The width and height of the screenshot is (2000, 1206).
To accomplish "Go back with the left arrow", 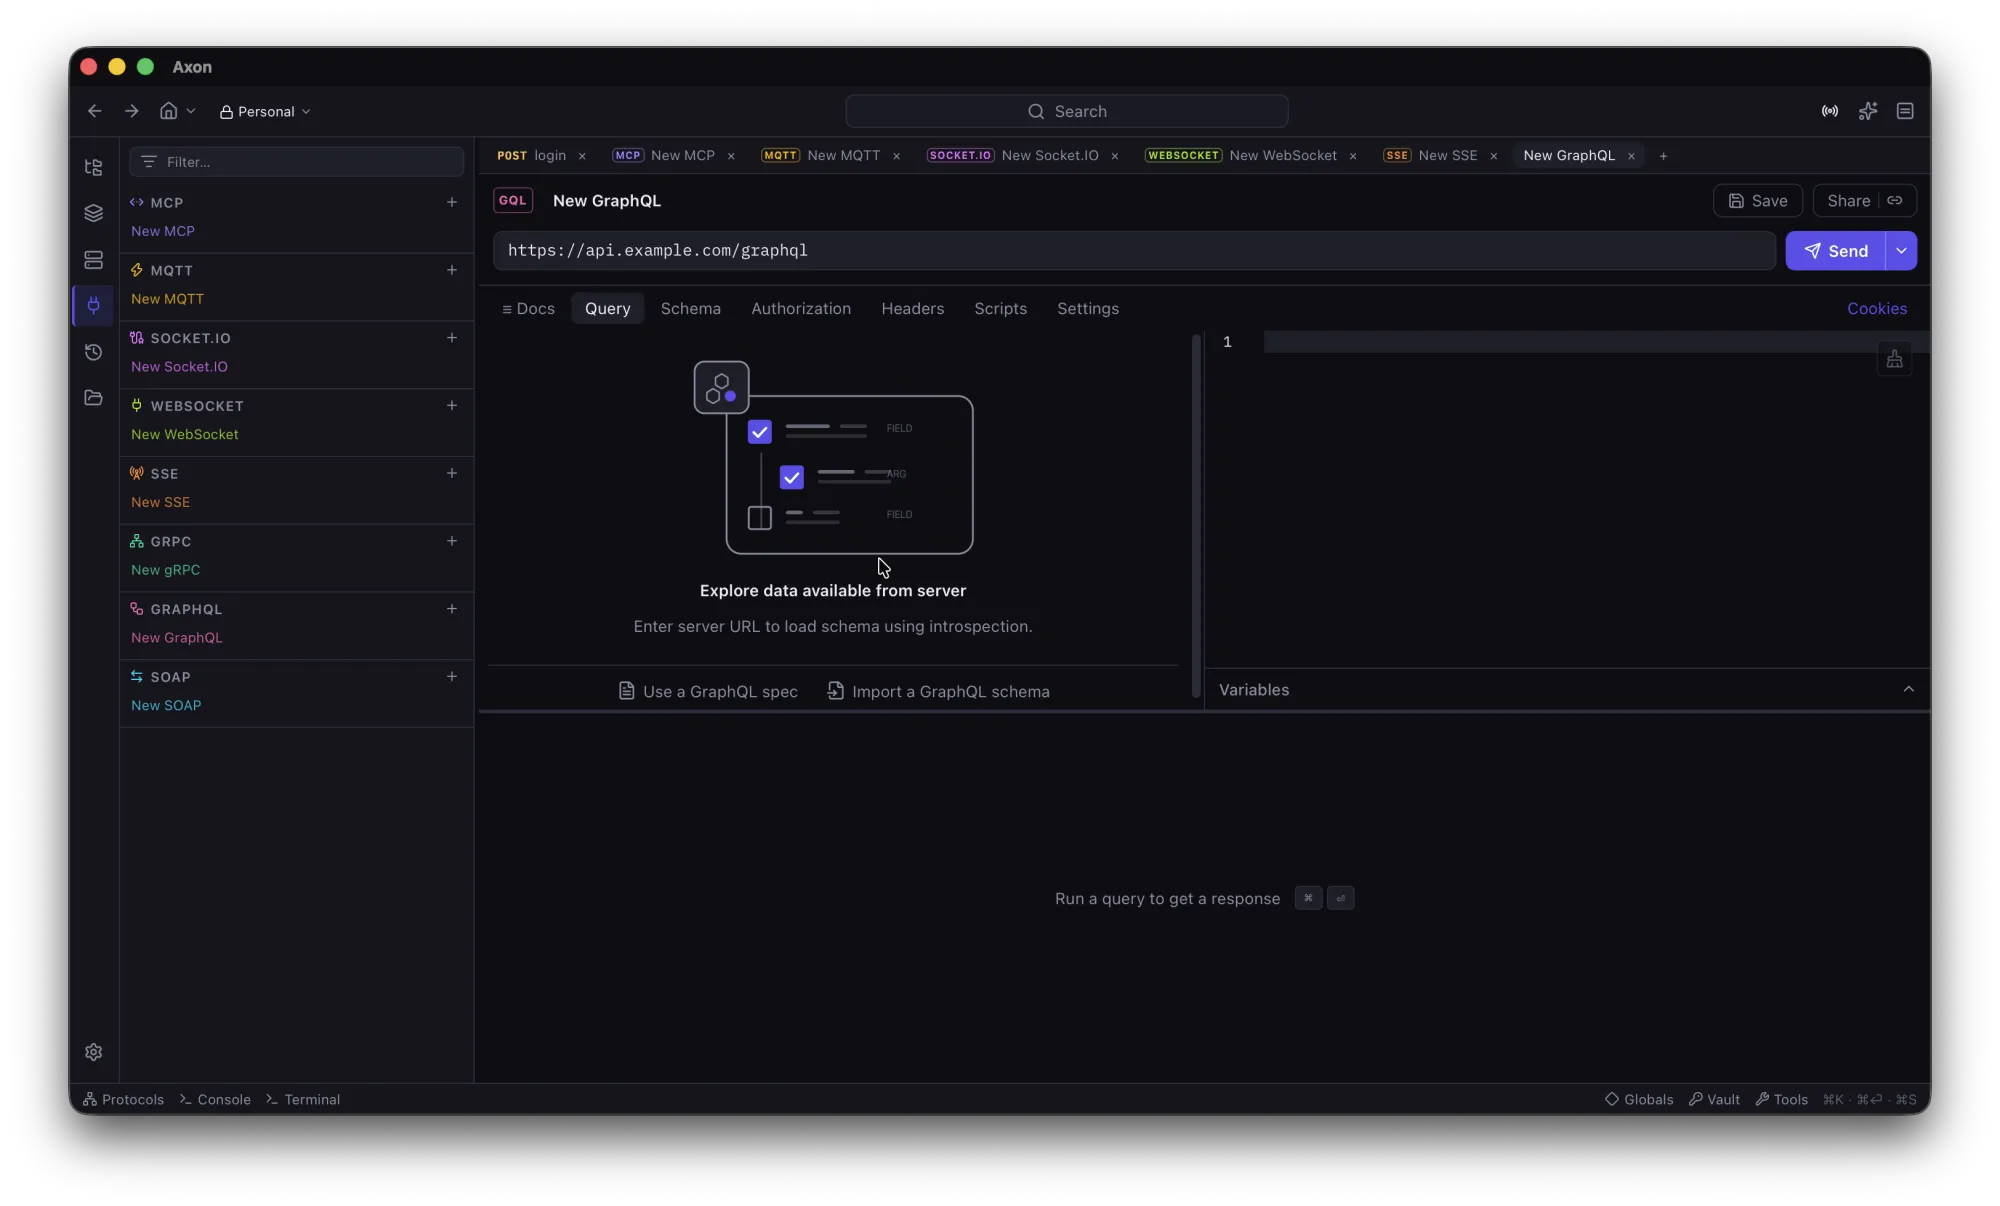I will 95,111.
